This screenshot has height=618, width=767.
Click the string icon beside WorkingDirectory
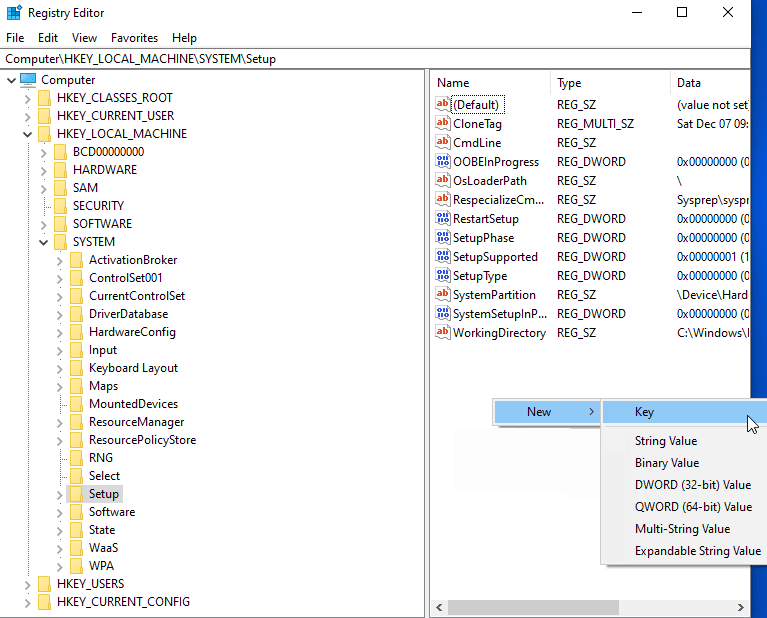tap(443, 333)
